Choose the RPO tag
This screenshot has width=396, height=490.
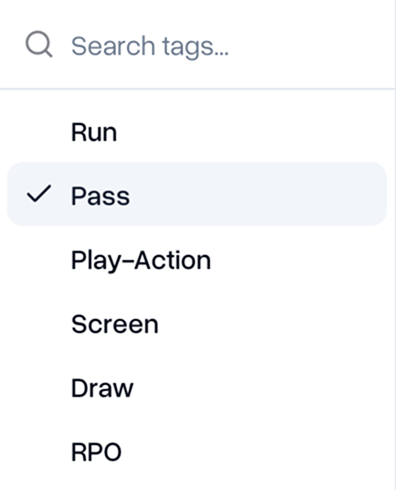[197, 452]
